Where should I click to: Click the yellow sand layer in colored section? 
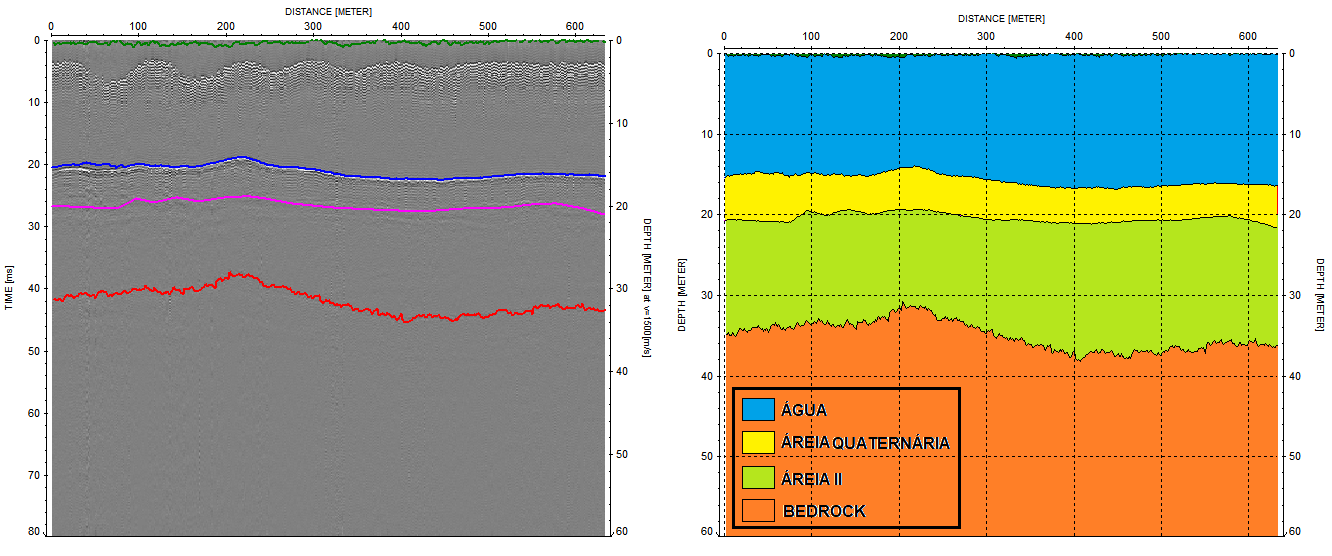(x=1001, y=200)
